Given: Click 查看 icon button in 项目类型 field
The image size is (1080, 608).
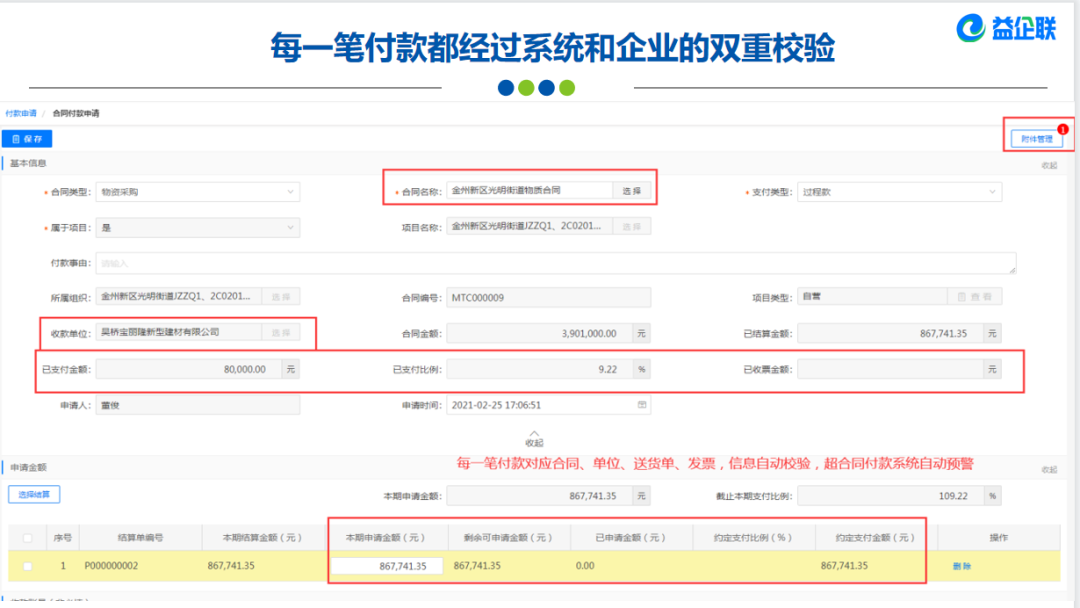Looking at the screenshot, I should pyautogui.click(x=975, y=297).
